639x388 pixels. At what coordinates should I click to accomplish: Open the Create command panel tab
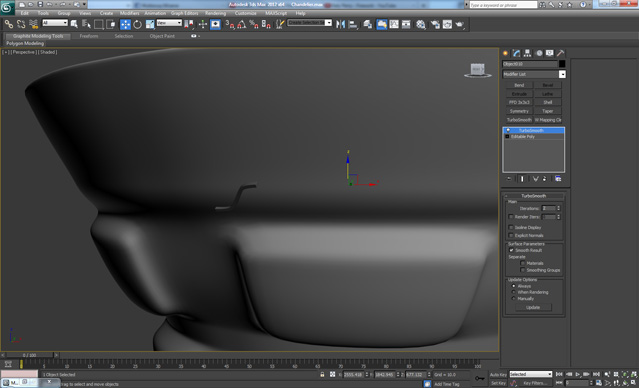tap(506, 53)
